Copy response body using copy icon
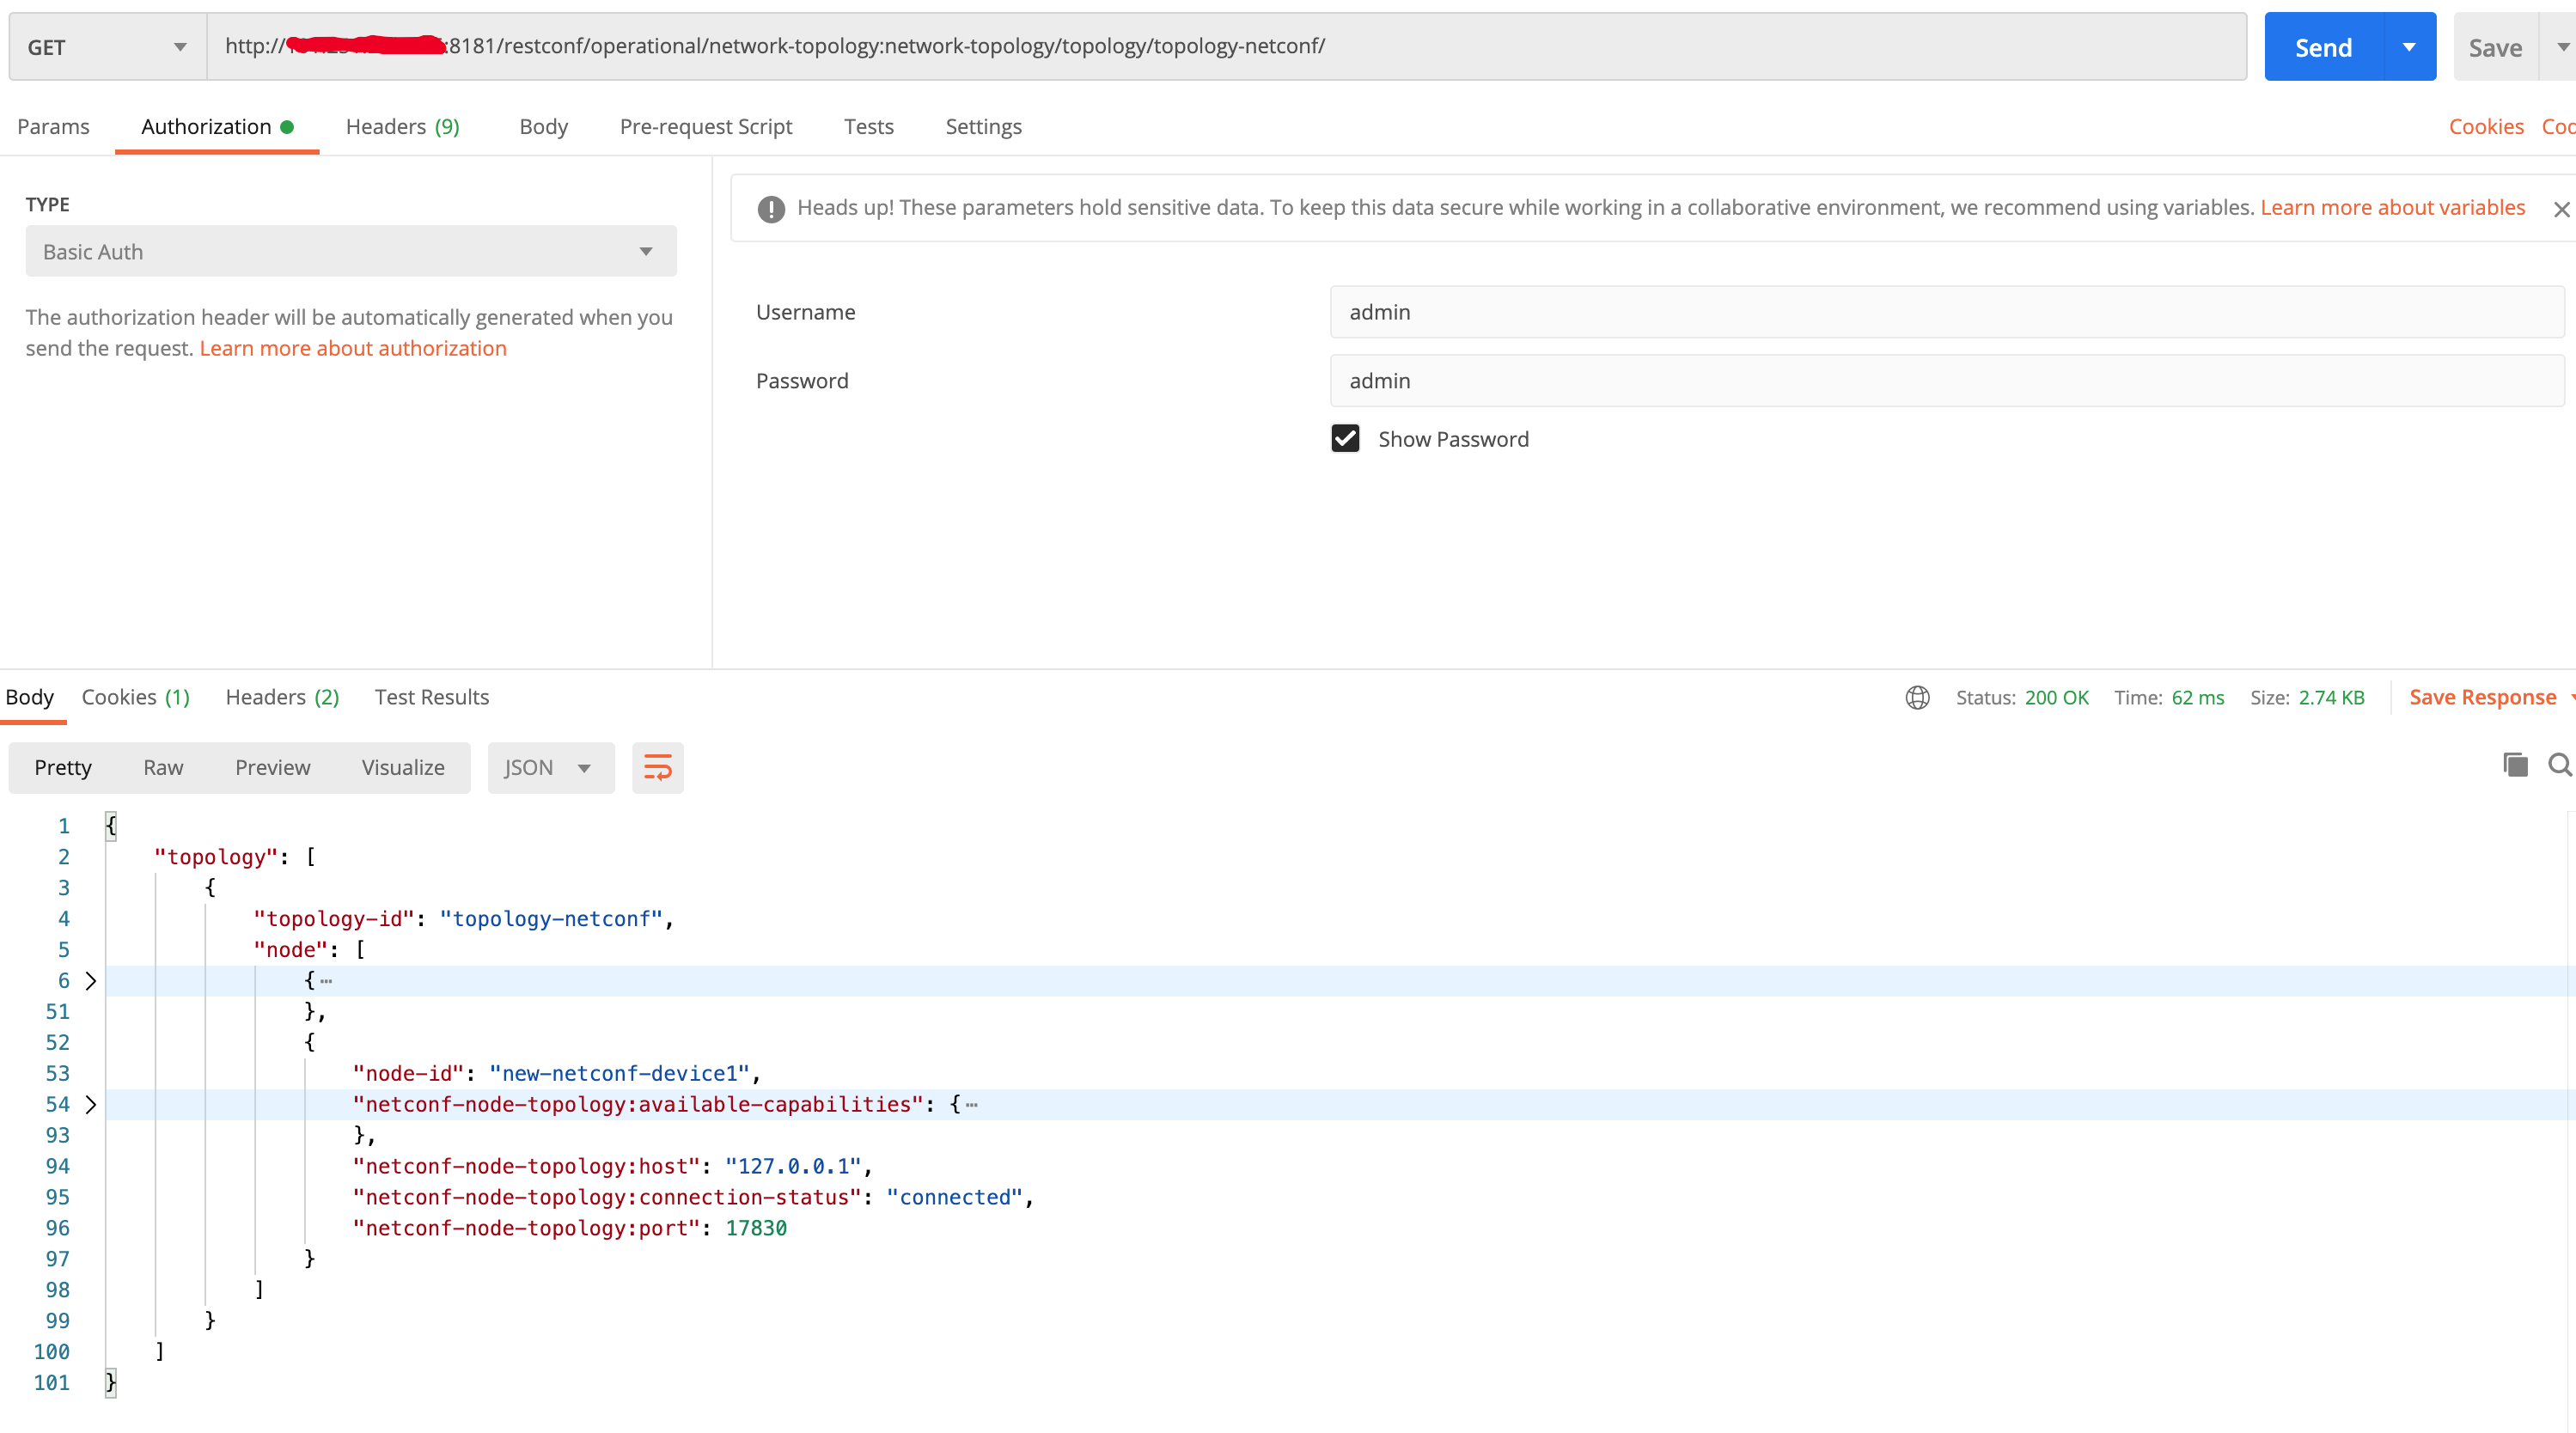2576x1433 pixels. pos(2515,765)
